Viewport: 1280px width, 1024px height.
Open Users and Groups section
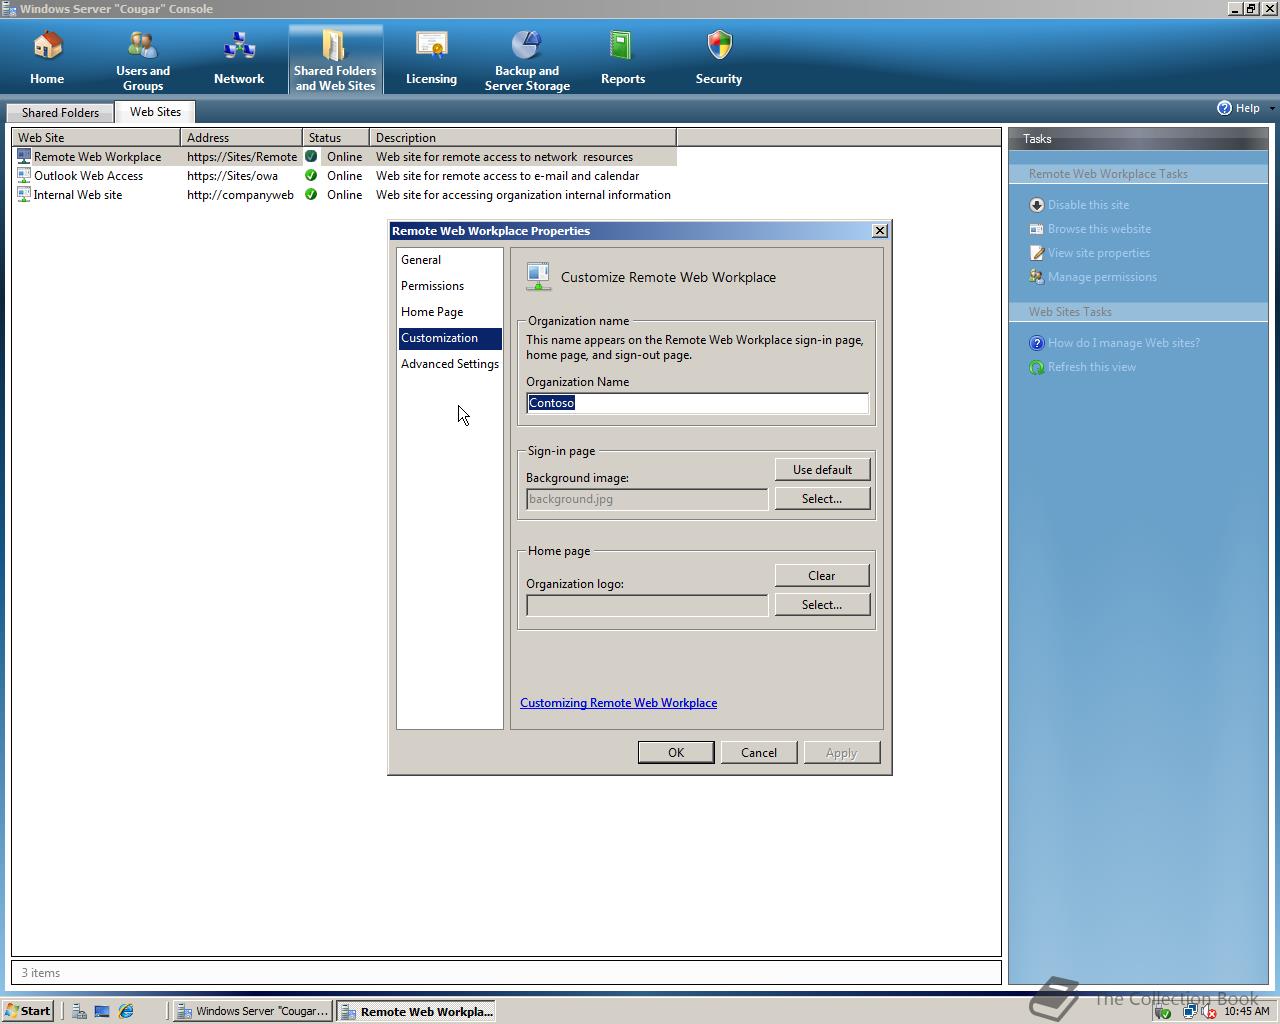[x=143, y=58]
